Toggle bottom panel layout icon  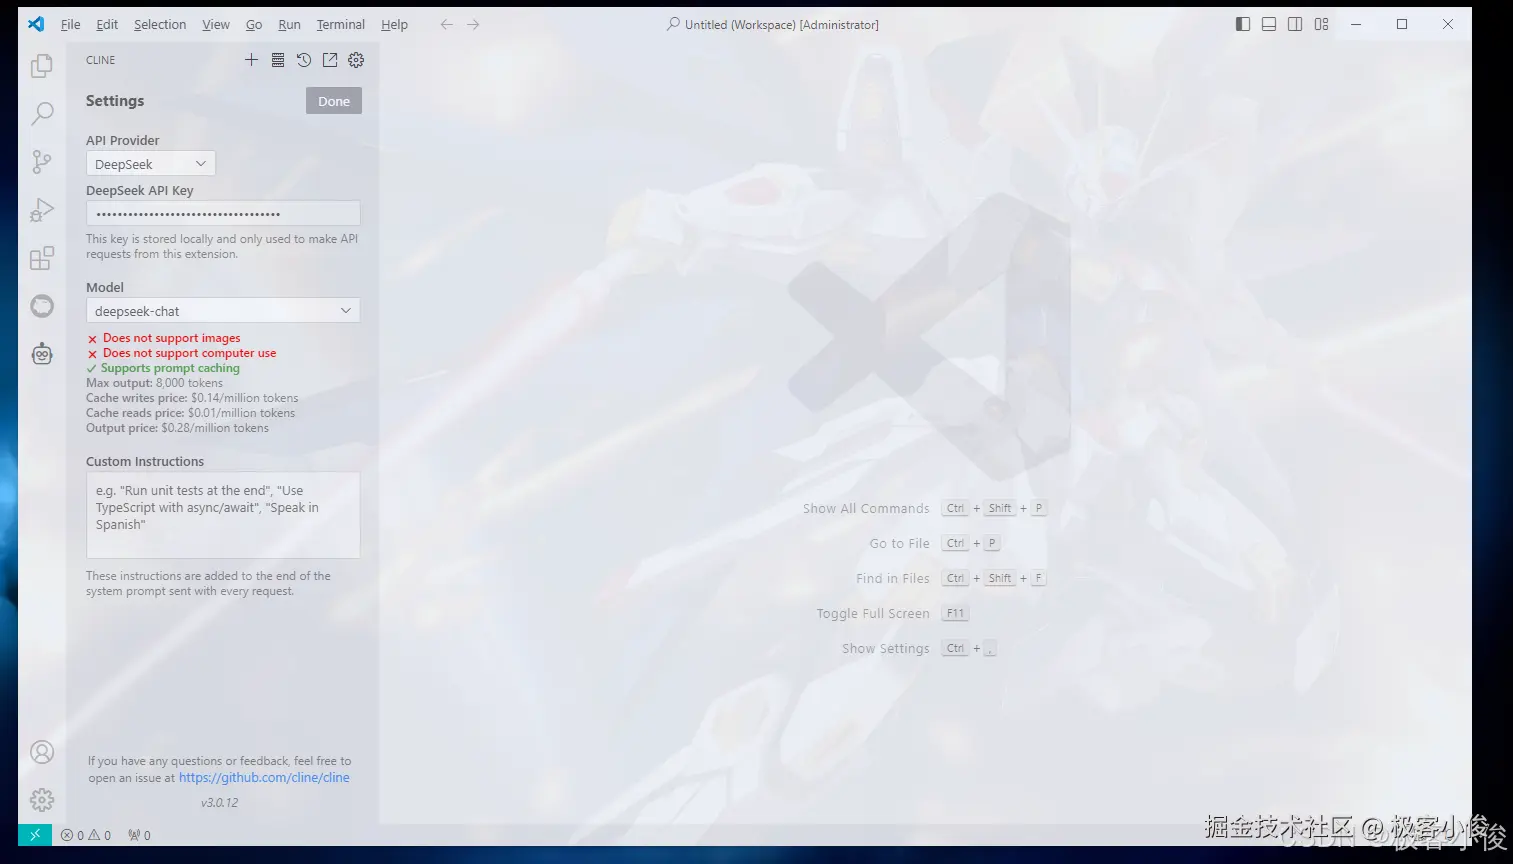coord(1269,24)
